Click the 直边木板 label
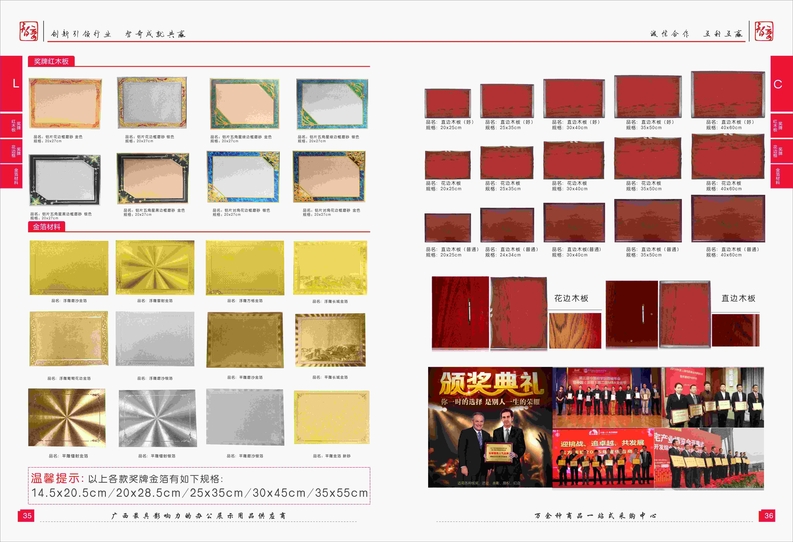This screenshot has height=542, width=793. tap(740, 298)
